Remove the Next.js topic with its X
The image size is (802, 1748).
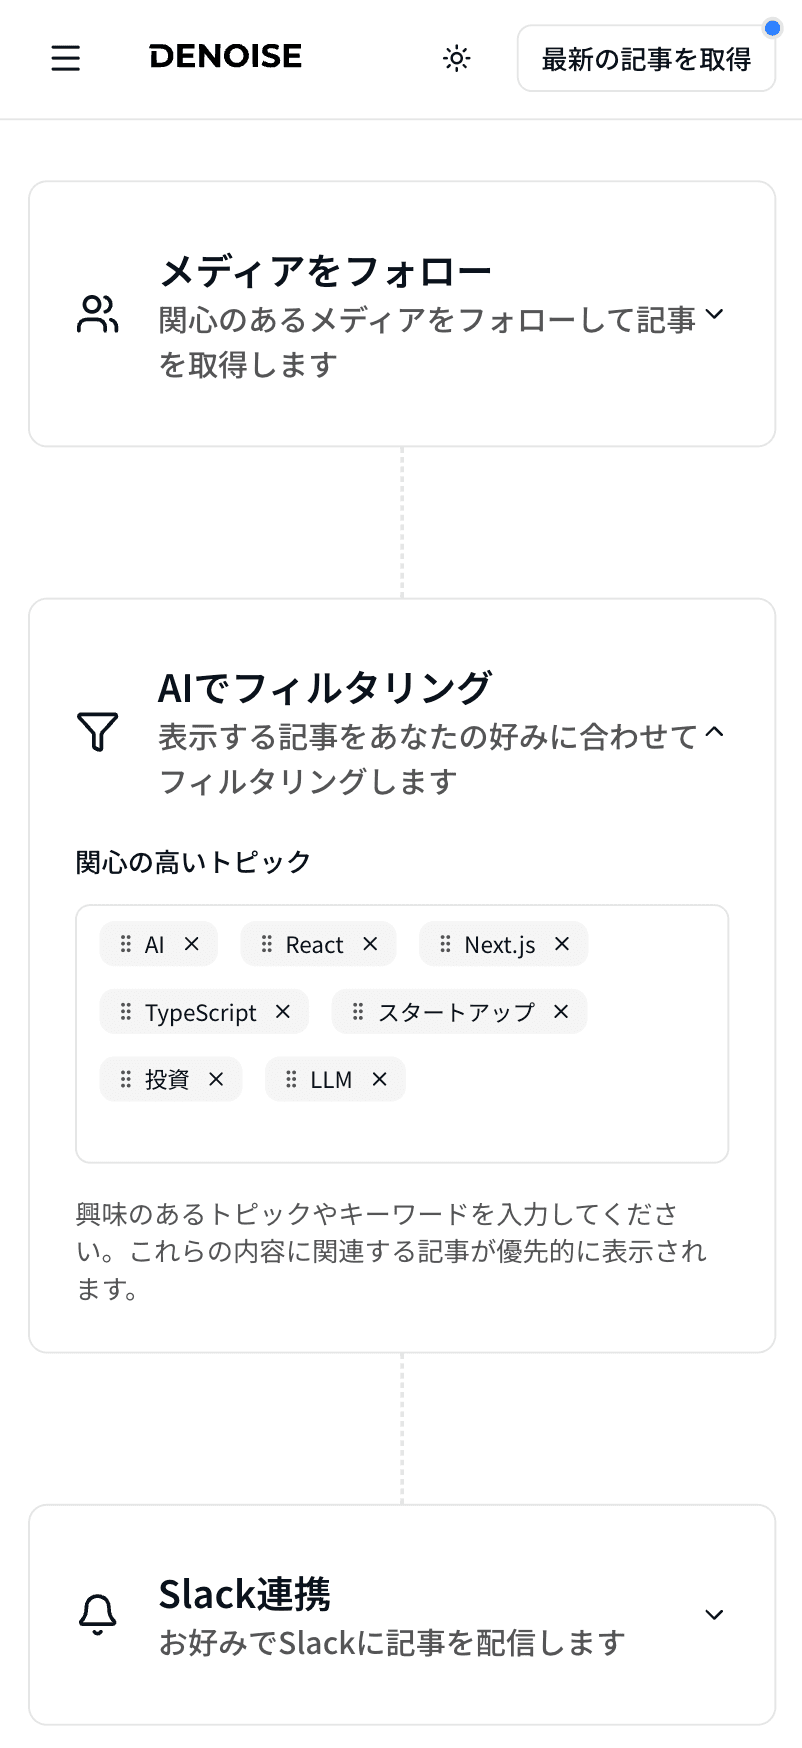(562, 943)
